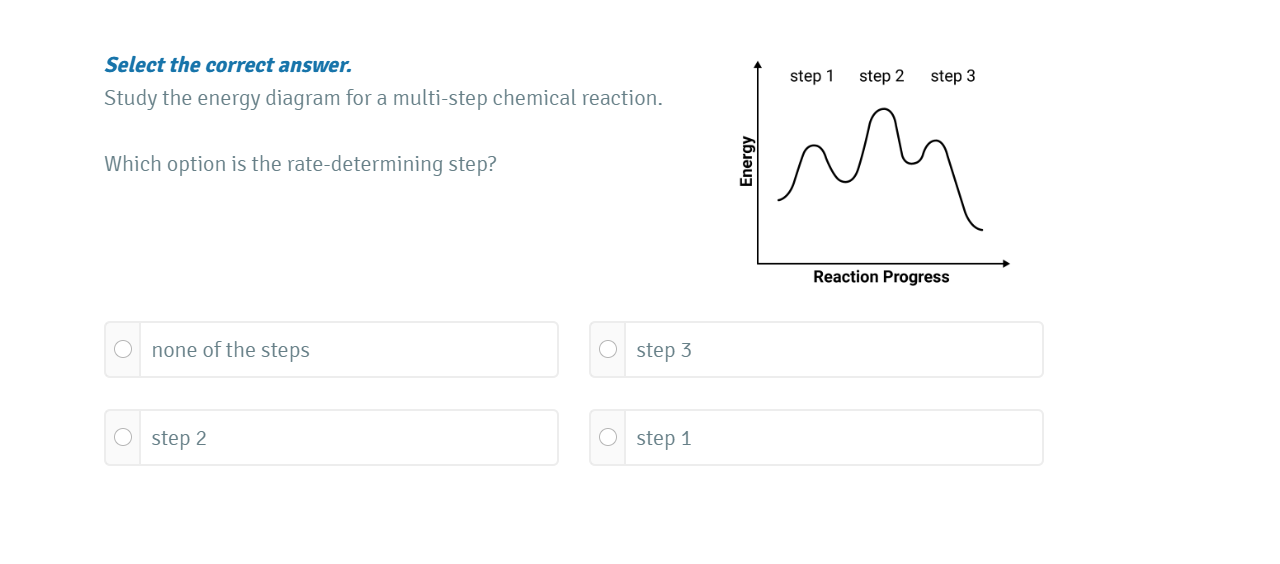Click the "Study the energy diagram" instruction text
The image size is (1280, 564).
pos(383,99)
